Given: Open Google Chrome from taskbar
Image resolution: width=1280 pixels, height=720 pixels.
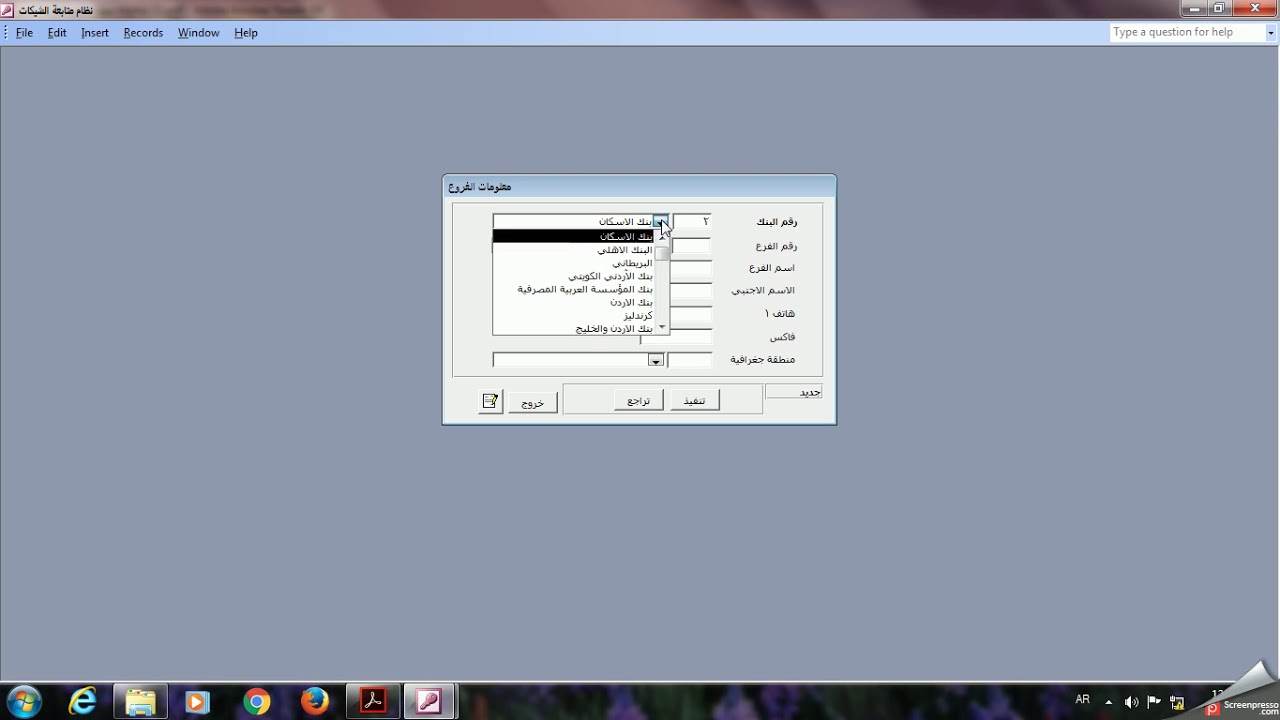Looking at the screenshot, I should [x=256, y=702].
